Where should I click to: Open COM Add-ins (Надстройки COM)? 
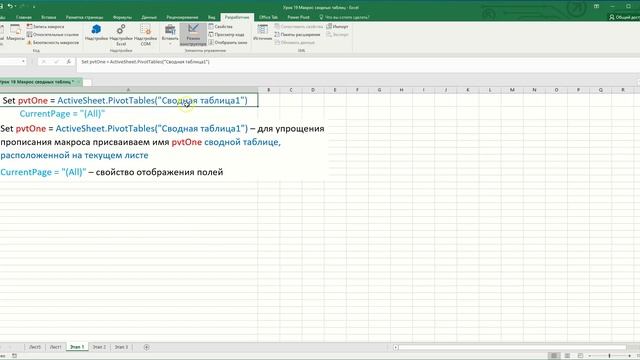pyautogui.click(x=145, y=34)
